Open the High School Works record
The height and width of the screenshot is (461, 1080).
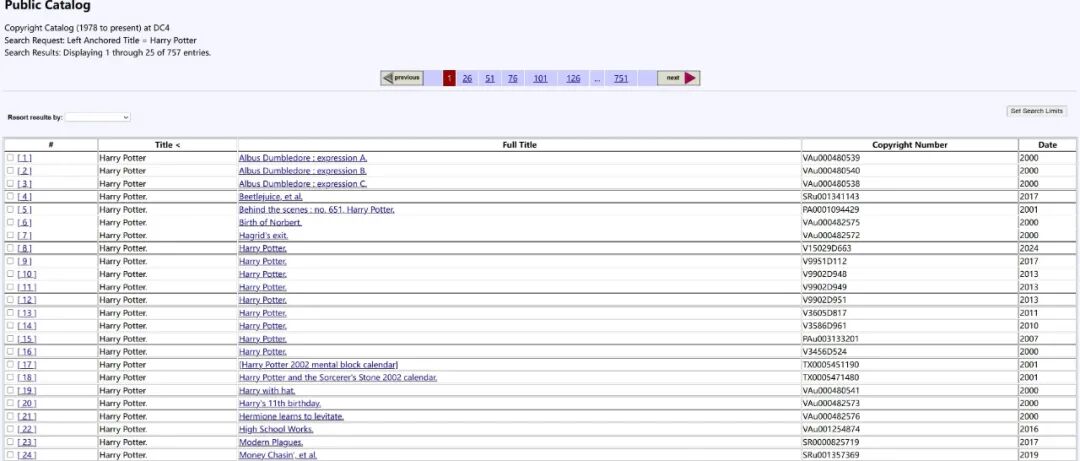pyautogui.click(x=276, y=429)
